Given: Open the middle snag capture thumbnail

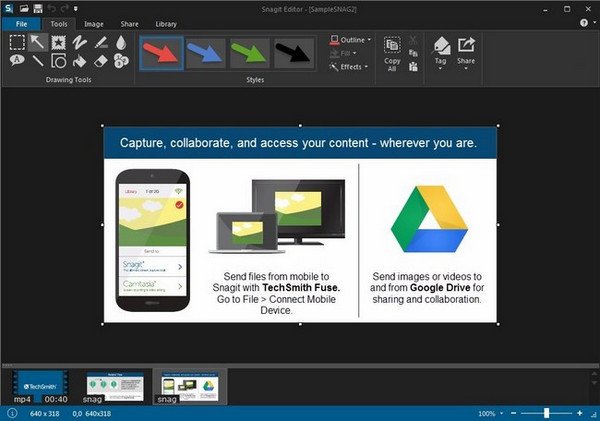Looking at the screenshot, I should pos(114,387).
